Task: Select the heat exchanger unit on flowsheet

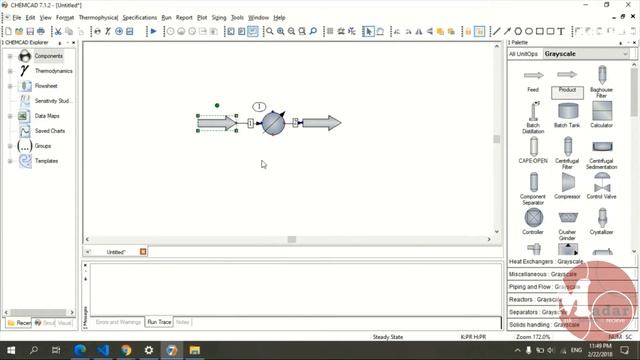Action: [273, 123]
